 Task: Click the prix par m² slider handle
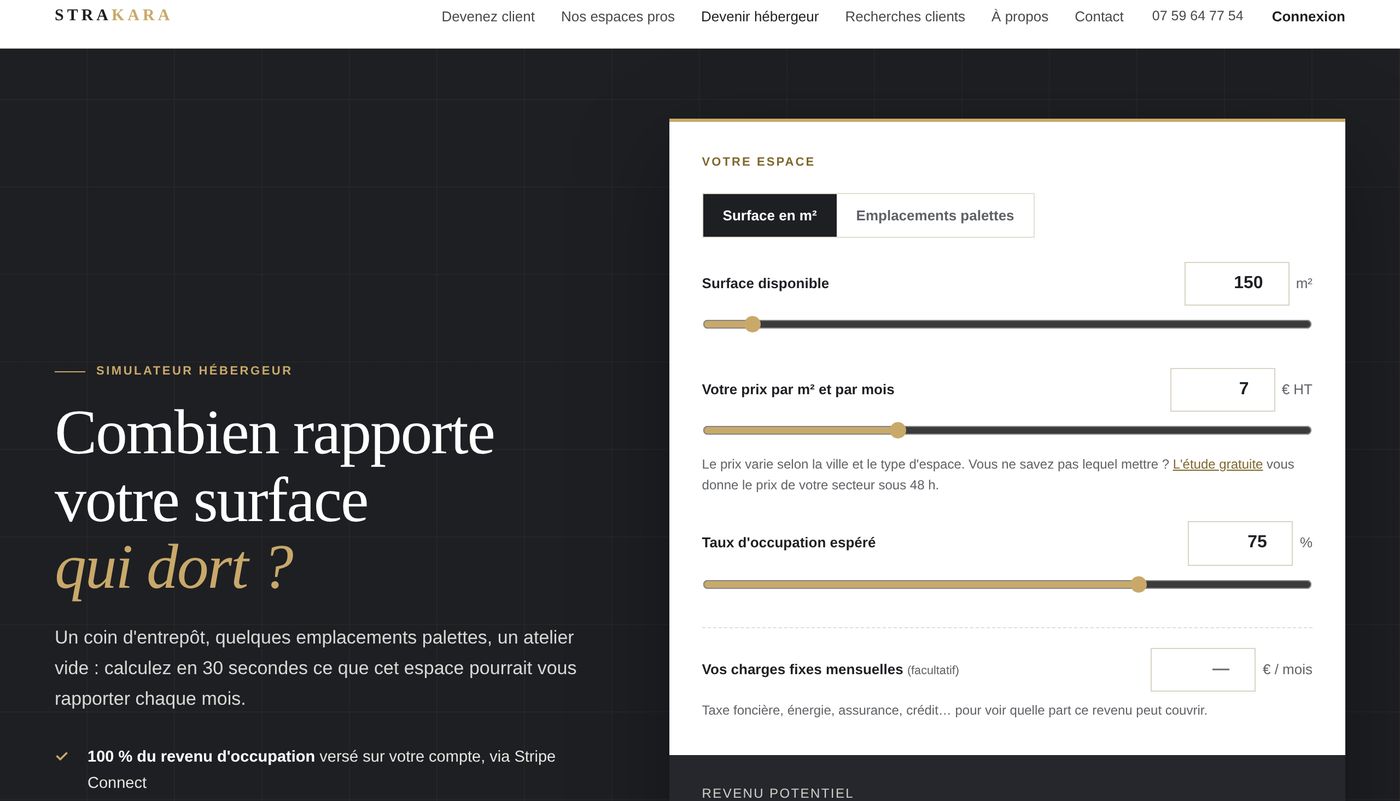(898, 430)
